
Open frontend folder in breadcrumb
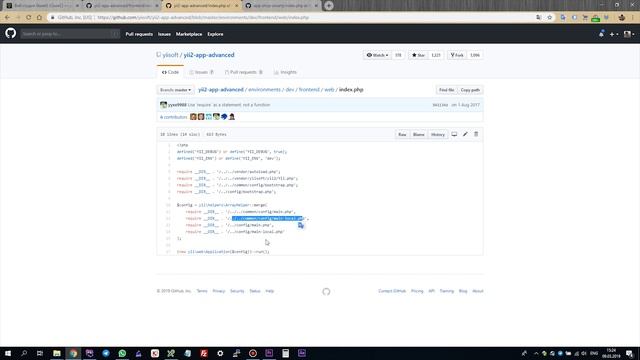[309, 89]
